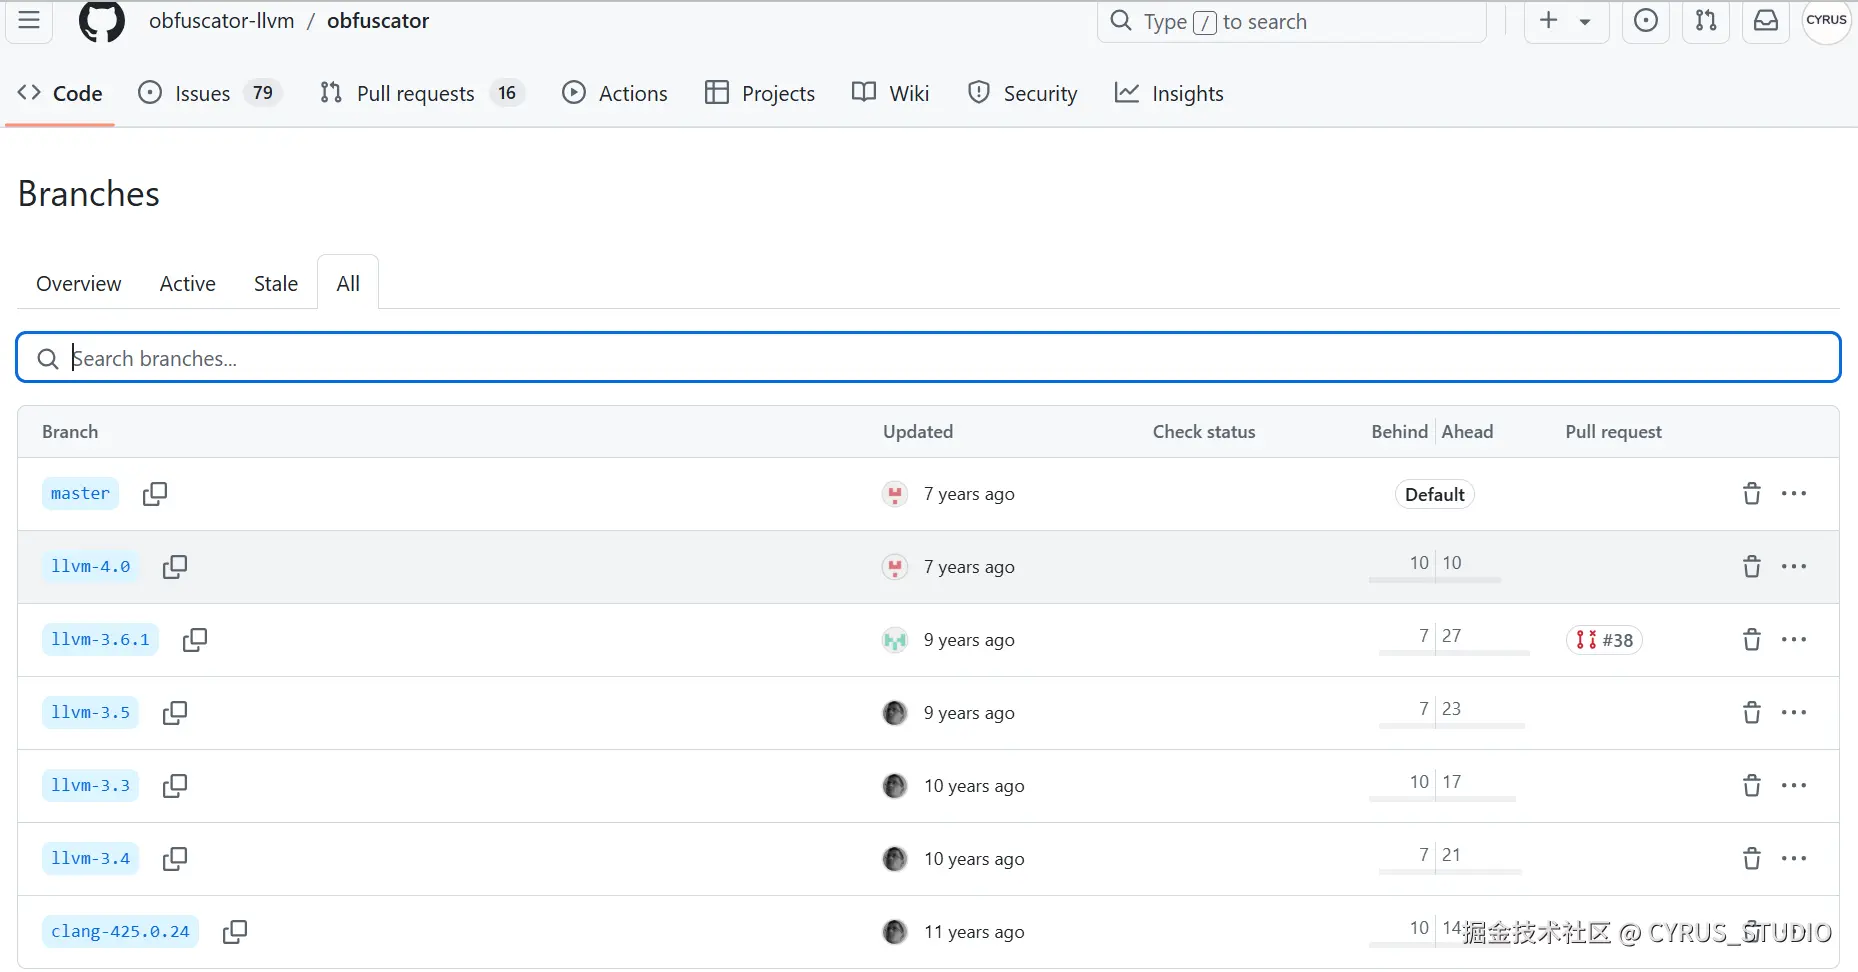Screen dimensions: 1858x972
Task: Copy the llvm-4.0 branch name
Action: tap(175, 567)
